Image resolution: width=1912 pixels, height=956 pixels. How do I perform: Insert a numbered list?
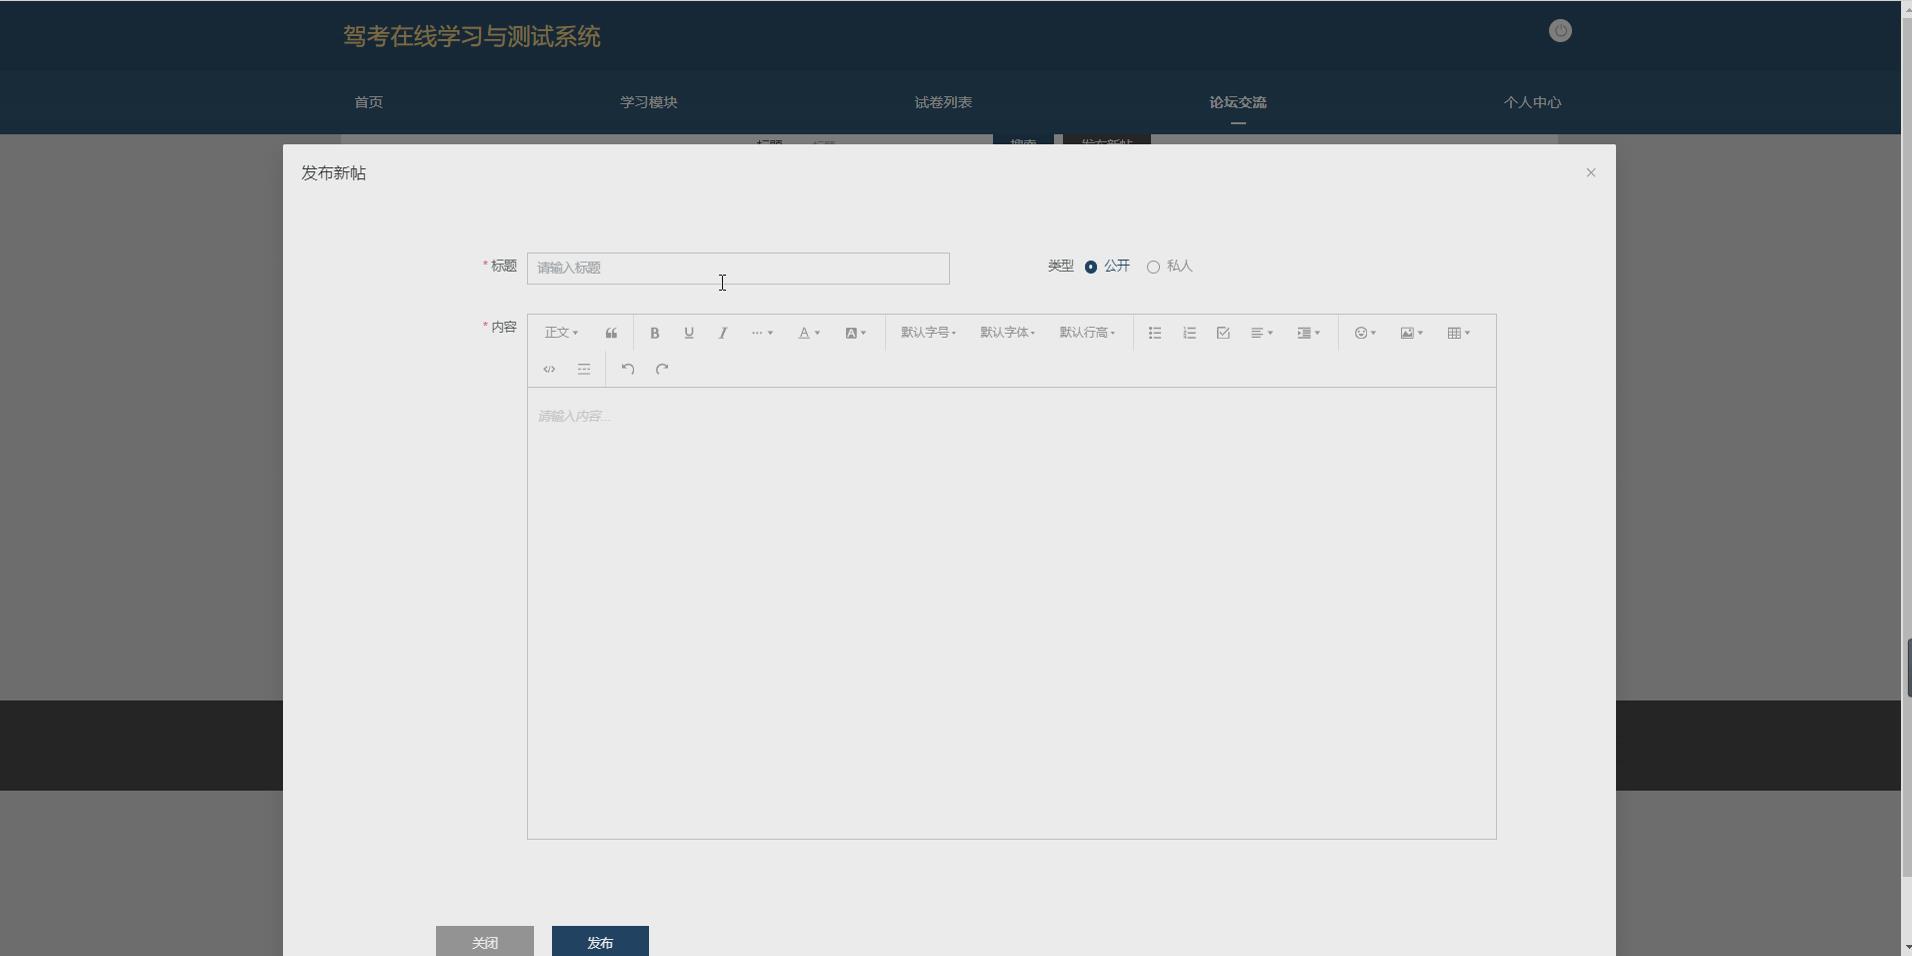point(1188,332)
